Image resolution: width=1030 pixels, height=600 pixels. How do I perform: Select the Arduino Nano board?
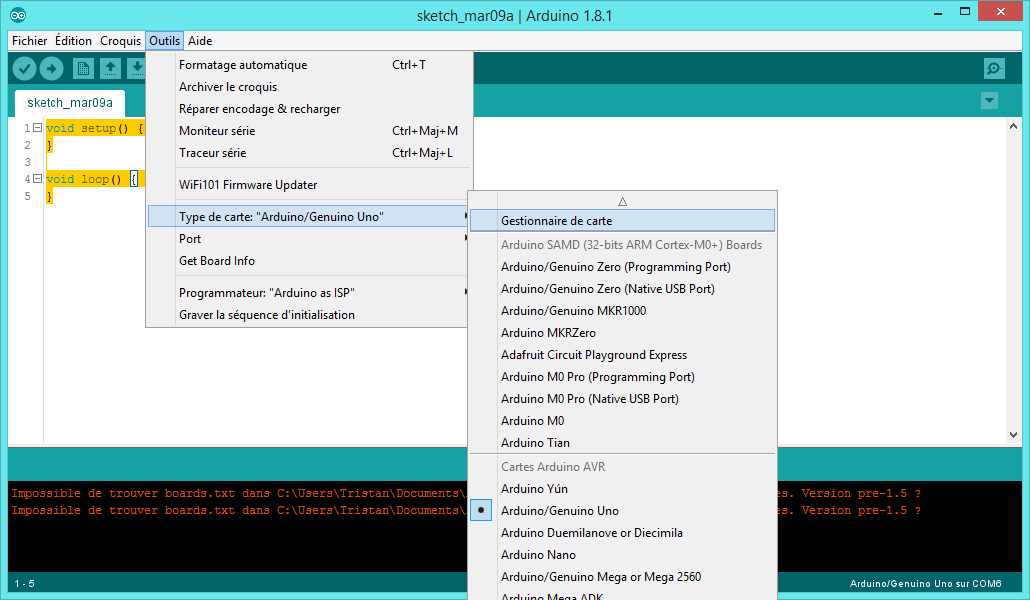[622, 555]
